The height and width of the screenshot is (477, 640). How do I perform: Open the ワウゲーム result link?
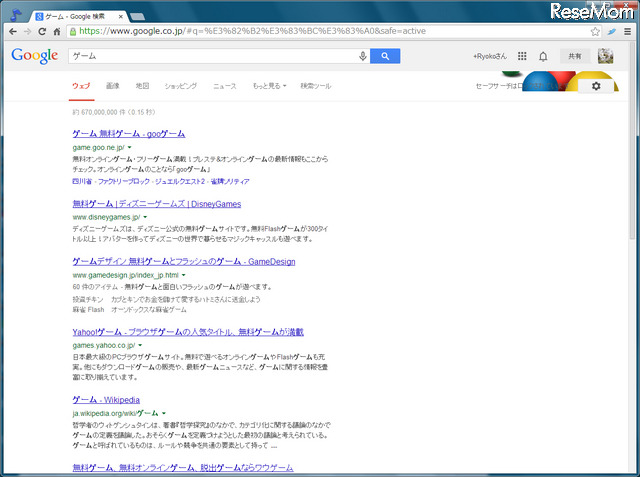(x=183, y=468)
